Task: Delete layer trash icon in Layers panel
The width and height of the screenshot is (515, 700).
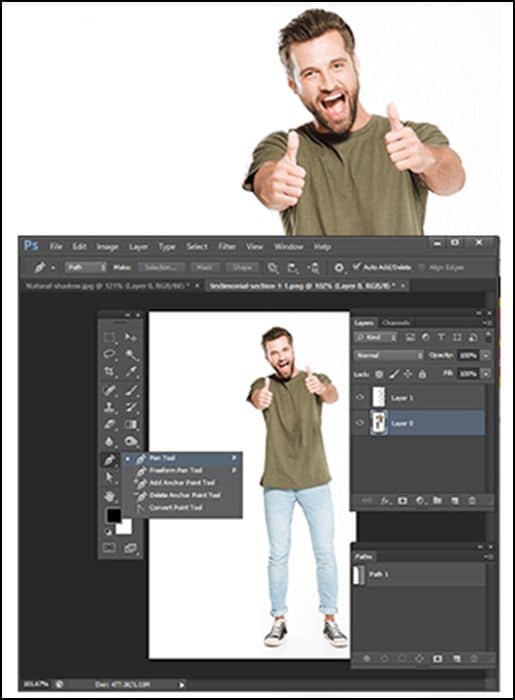Action: (472, 501)
